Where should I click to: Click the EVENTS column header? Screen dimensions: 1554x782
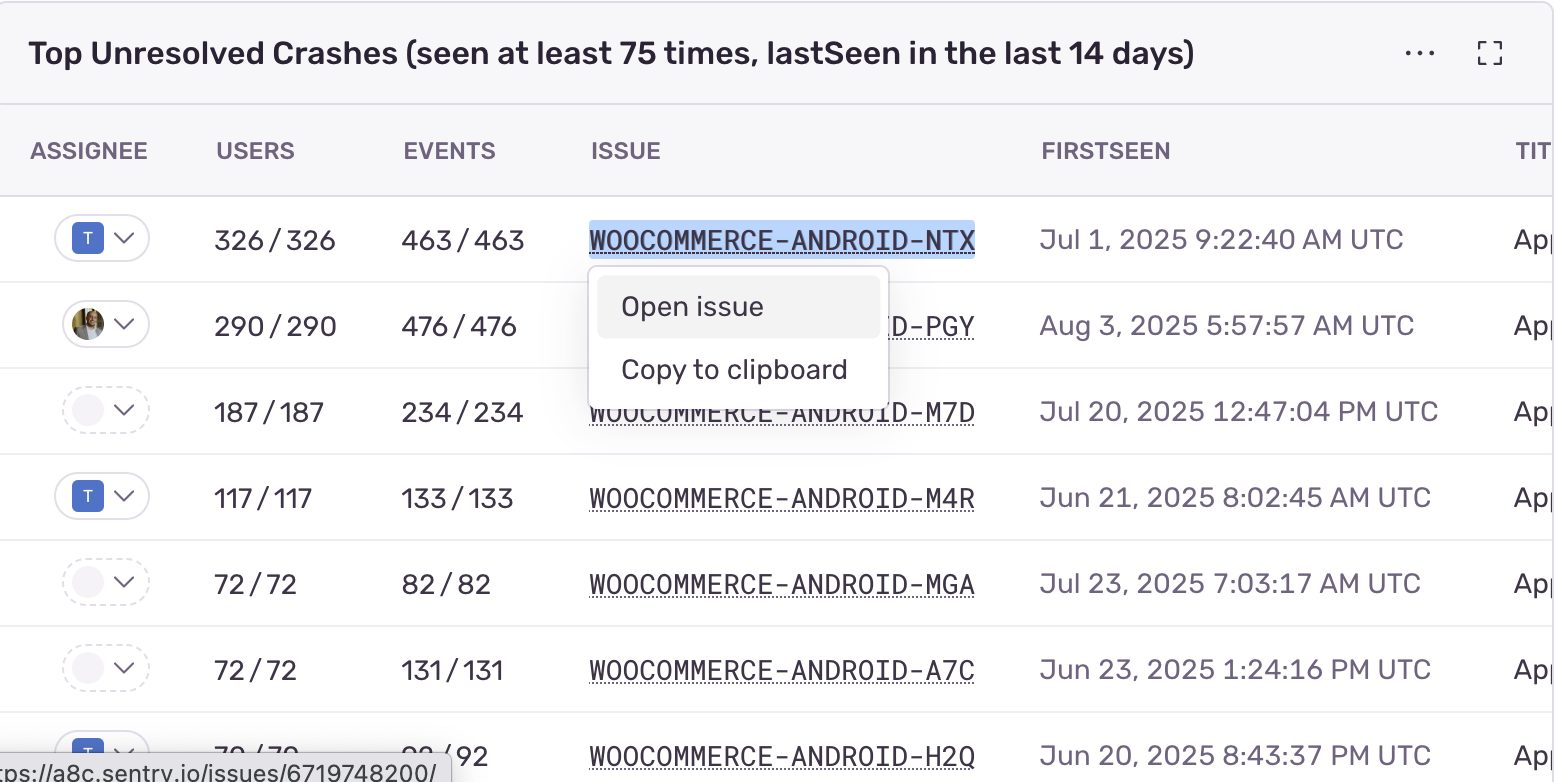tap(449, 151)
